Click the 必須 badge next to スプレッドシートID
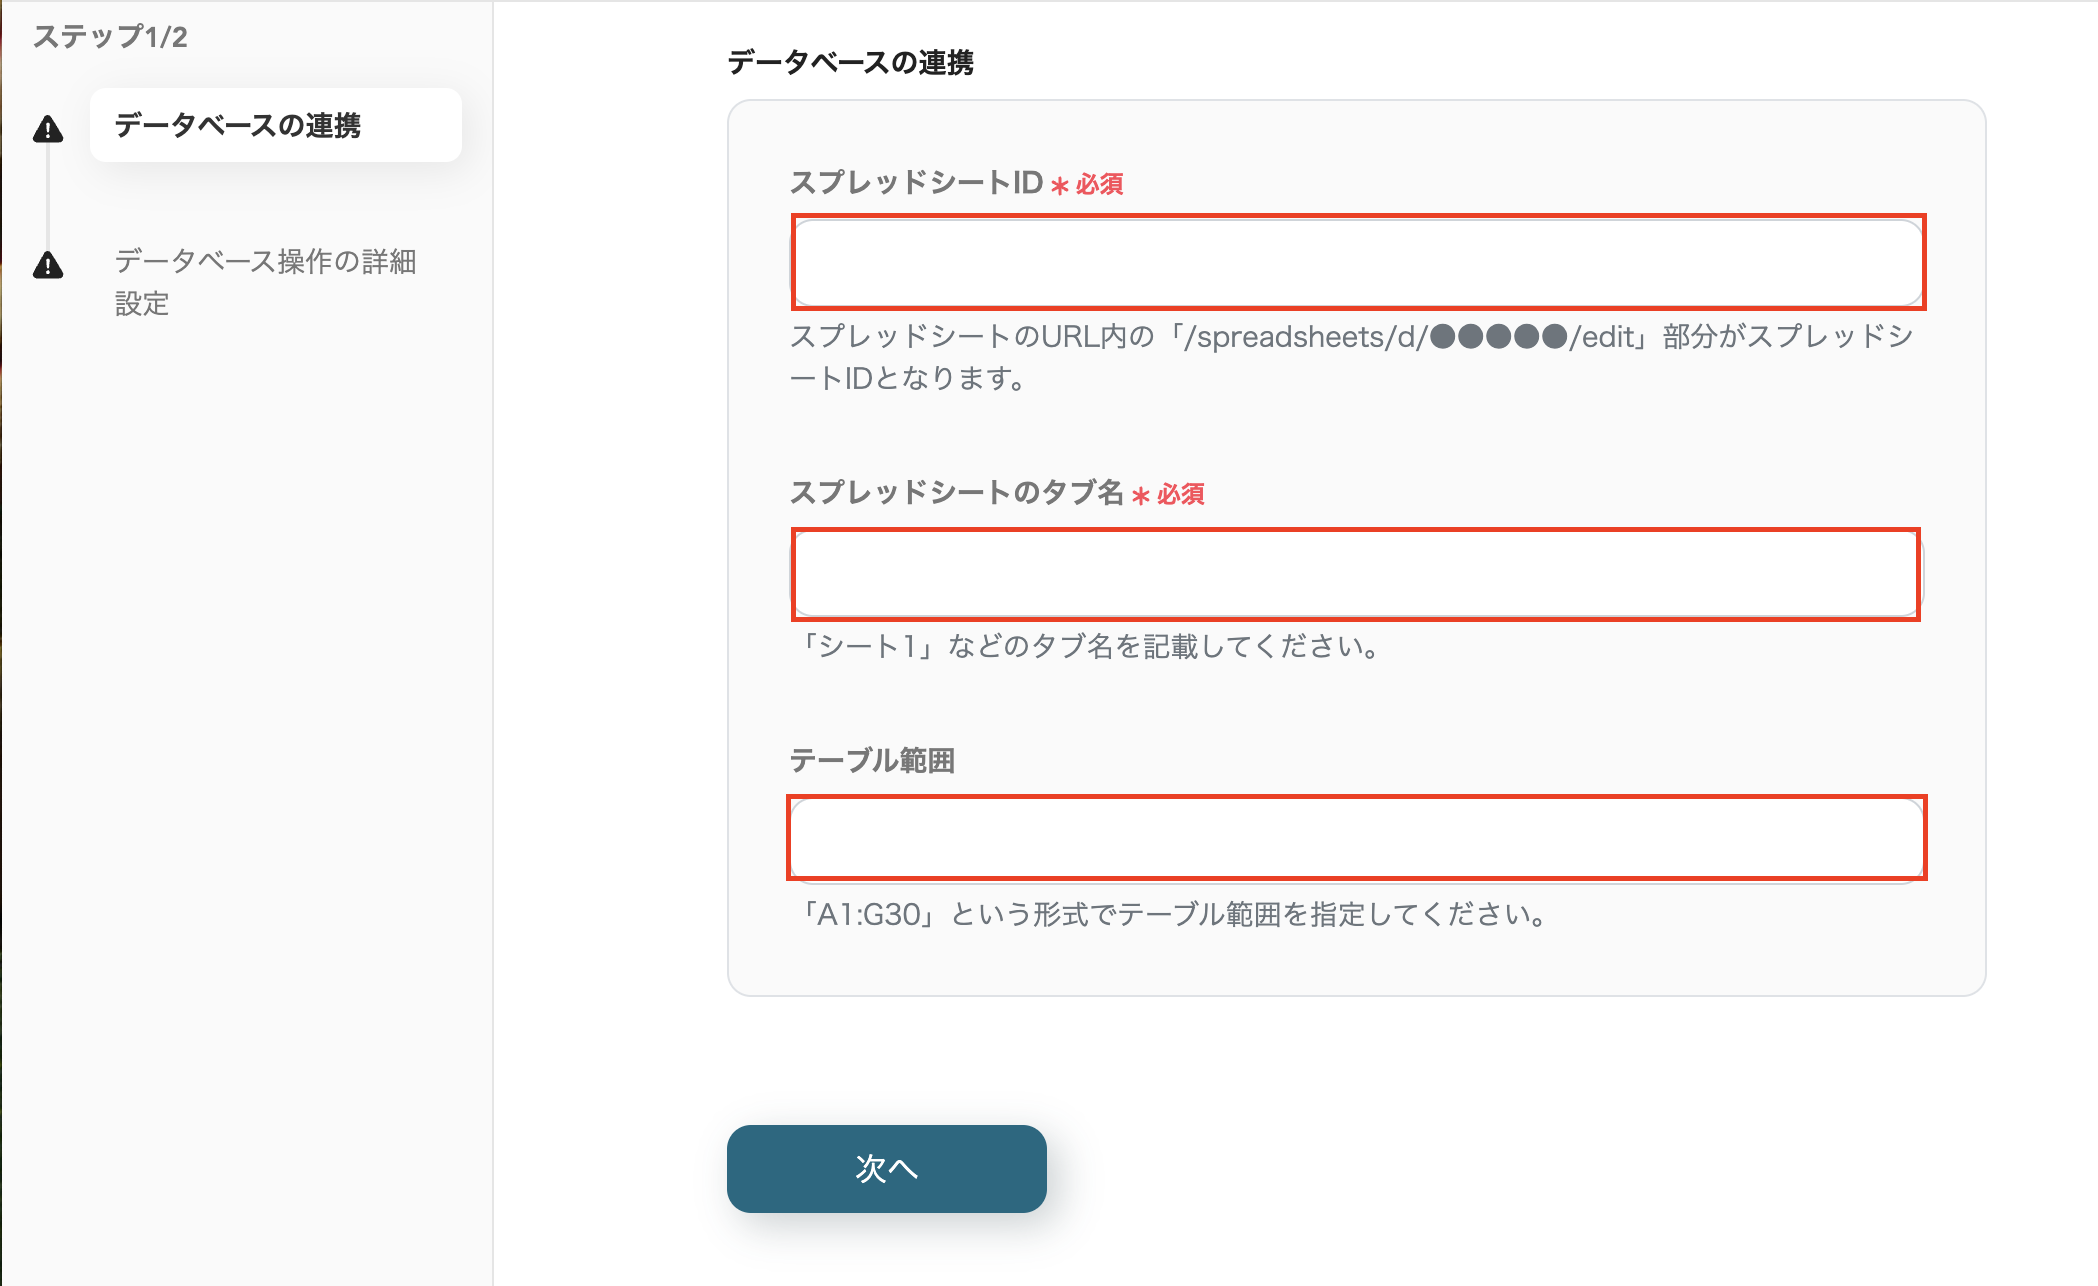Viewport: 2098px width, 1286px height. coord(1098,184)
